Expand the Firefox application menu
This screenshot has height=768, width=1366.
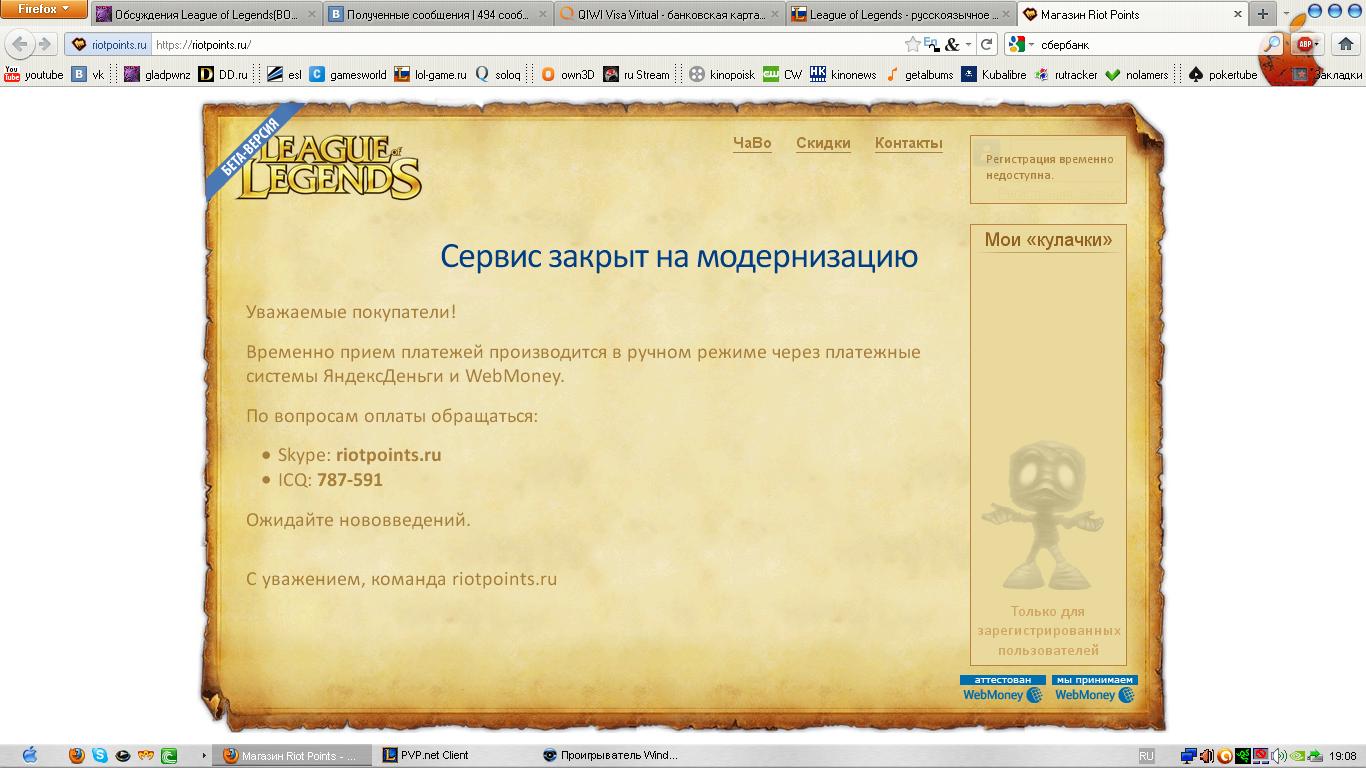click(x=44, y=9)
